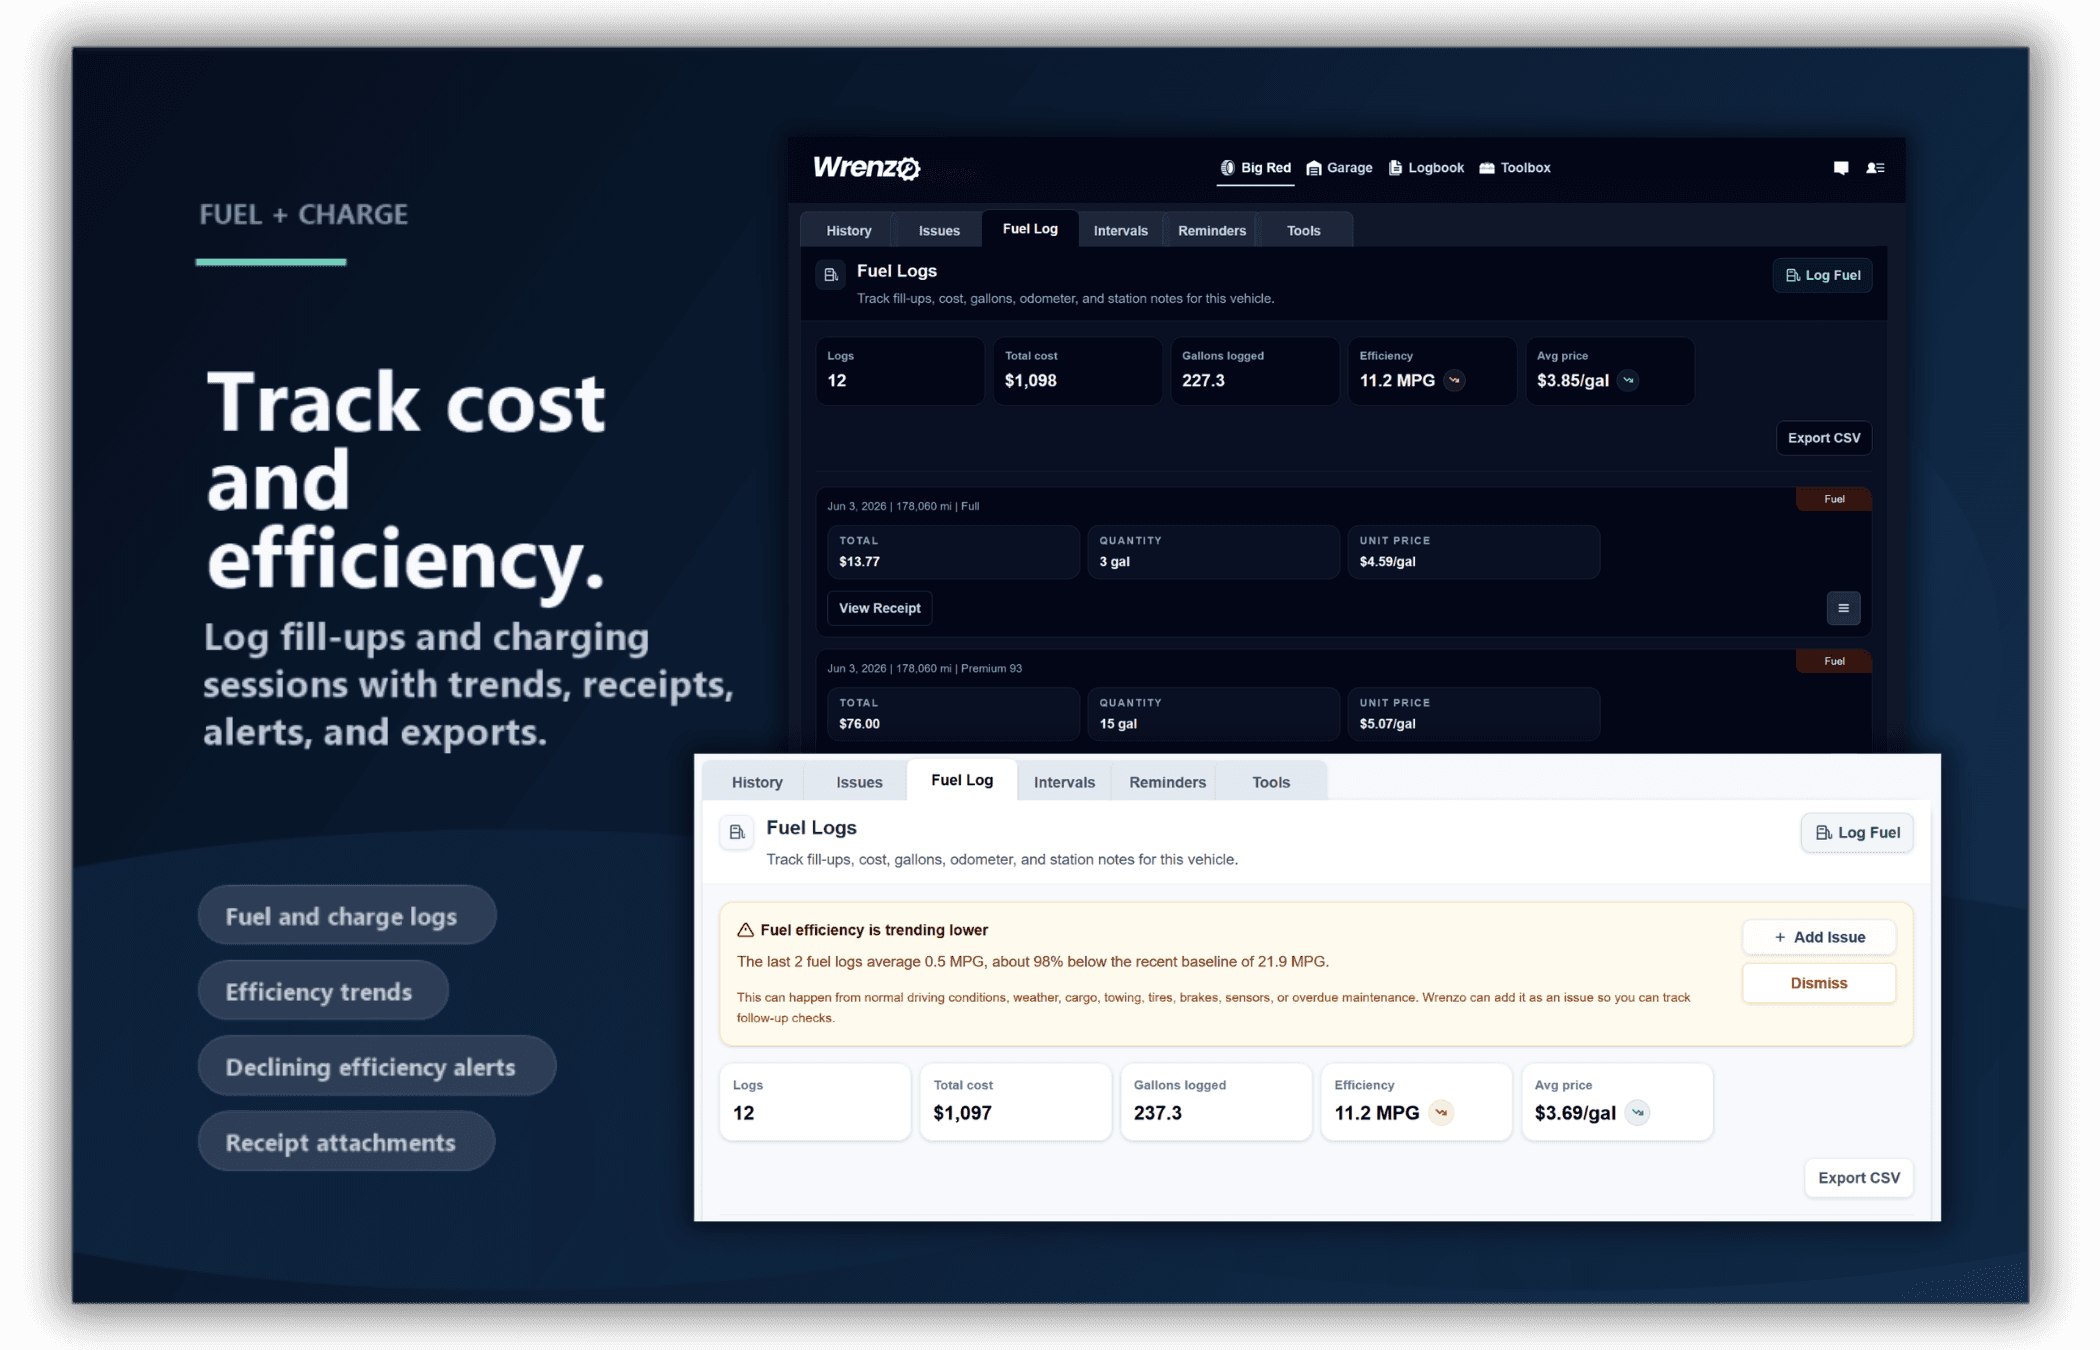Click avg price trend icon next to $3.85/gal
Viewport: 2100px width, 1350px height.
1628,380
